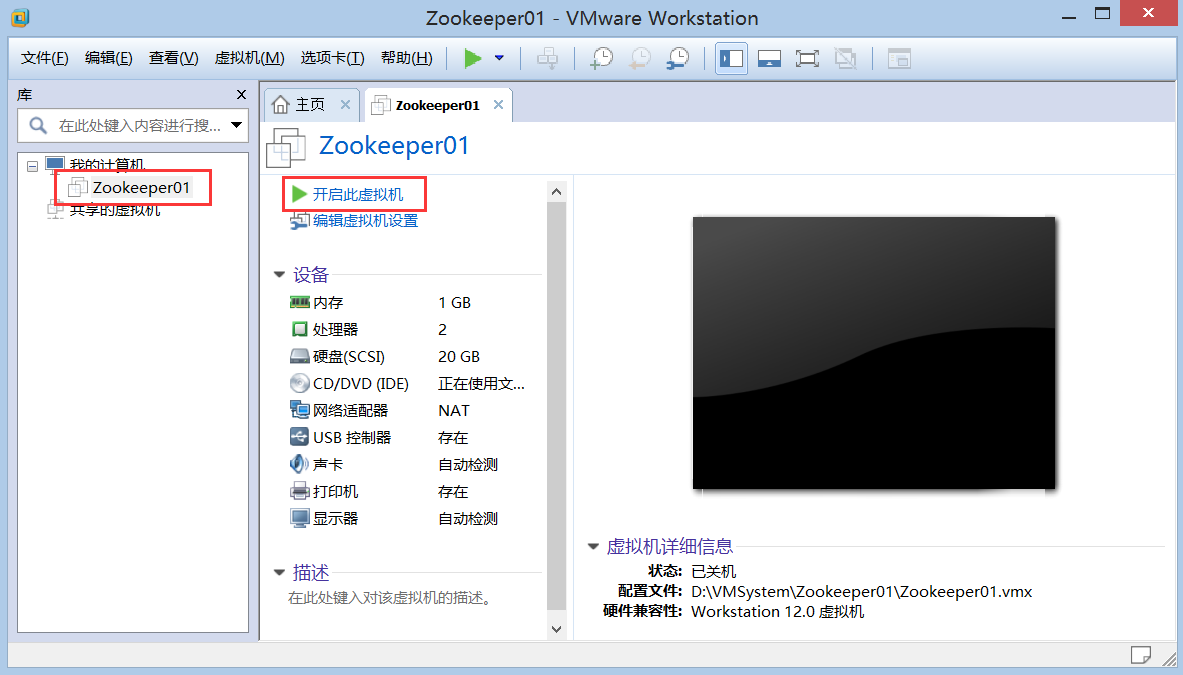The width and height of the screenshot is (1183, 675).
Task: Click the 网络适配器 network adapter icon
Action: [300, 410]
